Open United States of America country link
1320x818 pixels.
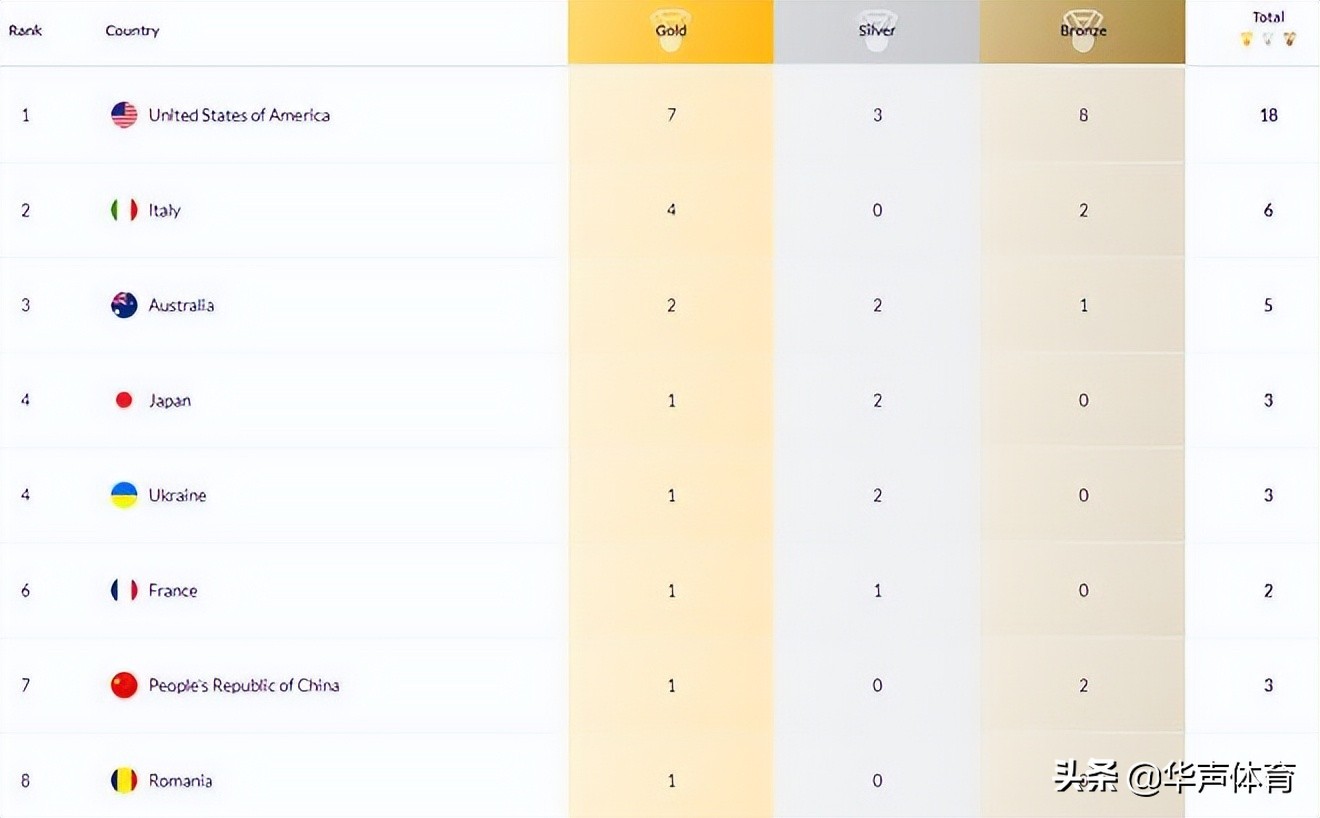[239, 115]
